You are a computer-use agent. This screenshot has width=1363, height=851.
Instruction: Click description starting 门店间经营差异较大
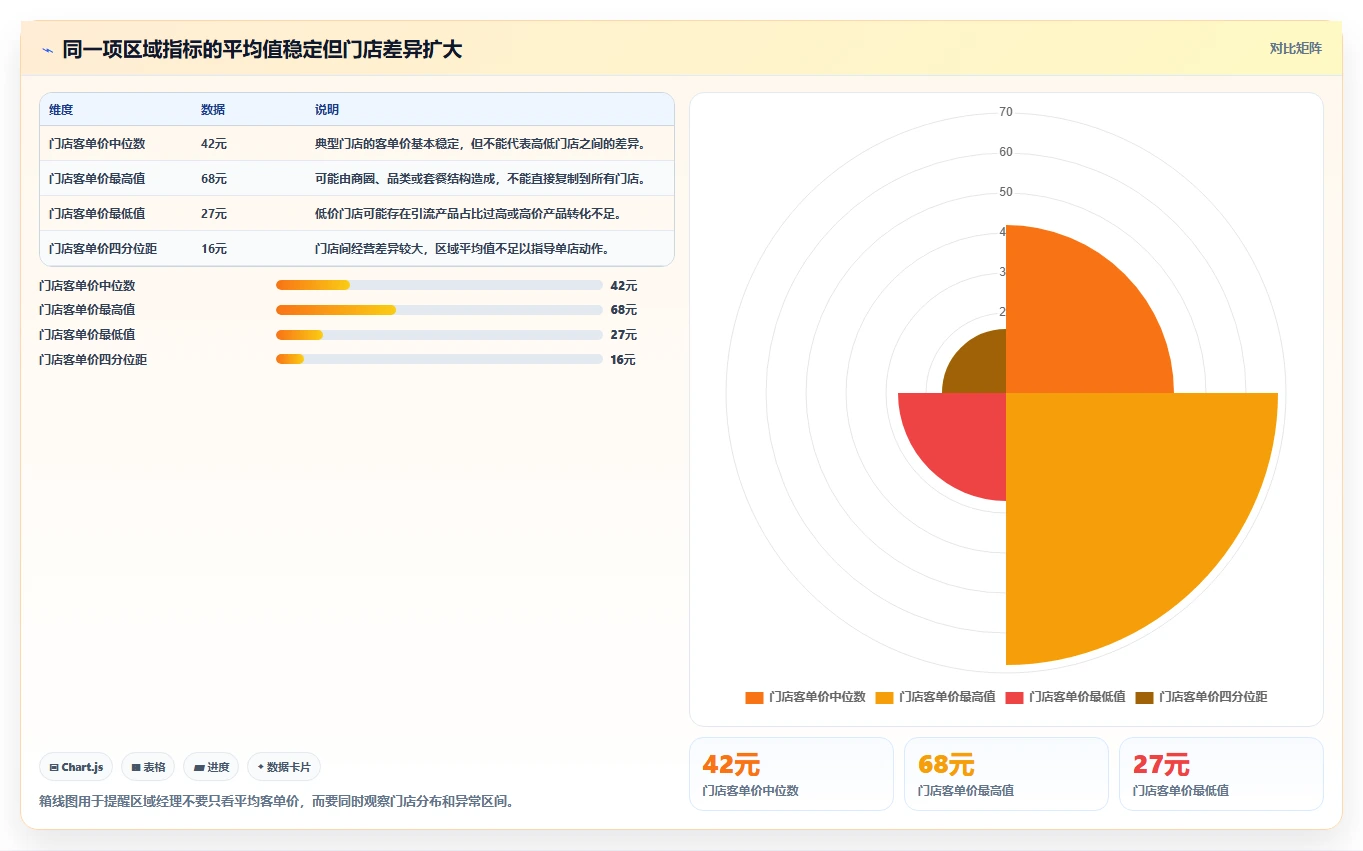[x=462, y=249]
